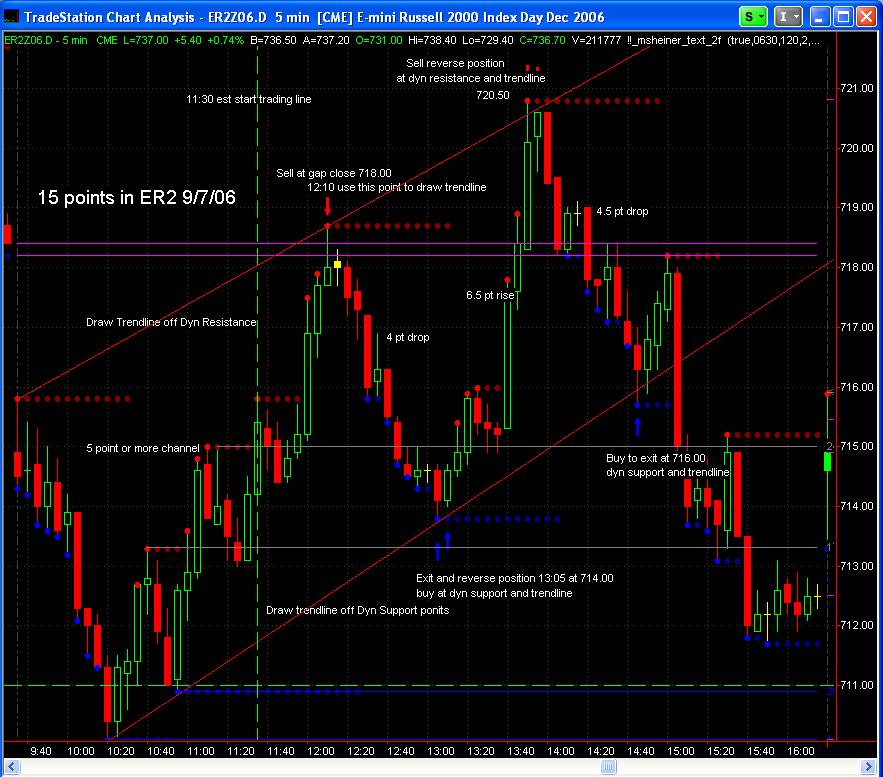Click the ER2Z06.D - 5 min status label
This screenshot has width=883, height=777.
pos(46,40)
